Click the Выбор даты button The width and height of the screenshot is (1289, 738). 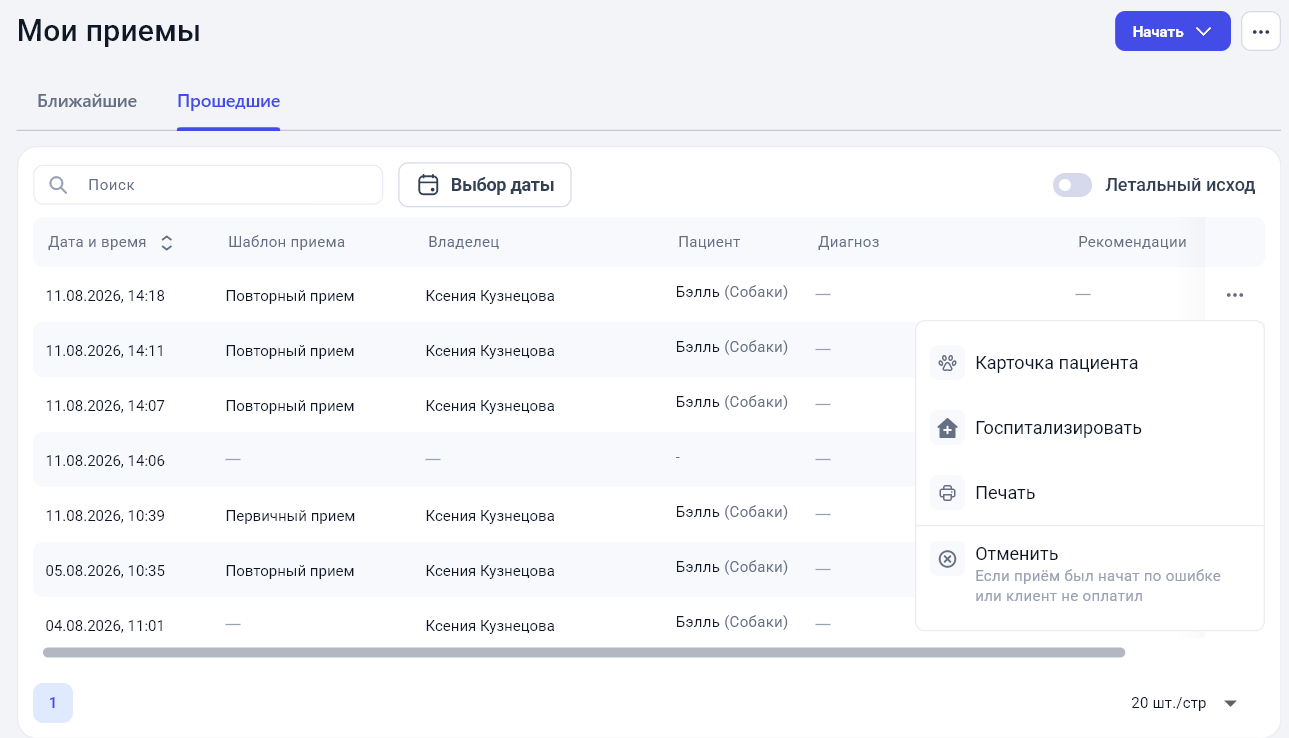pyautogui.click(x=485, y=185)
